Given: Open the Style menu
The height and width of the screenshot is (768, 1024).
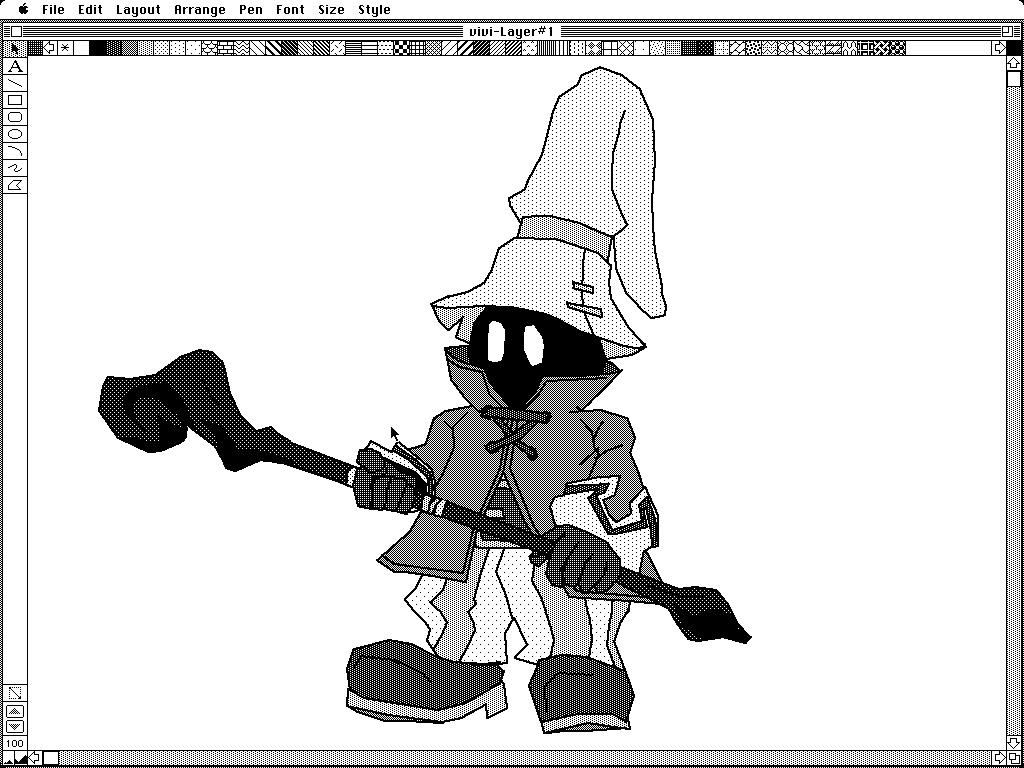Looking at the screenshot, I should coord(374,10).
